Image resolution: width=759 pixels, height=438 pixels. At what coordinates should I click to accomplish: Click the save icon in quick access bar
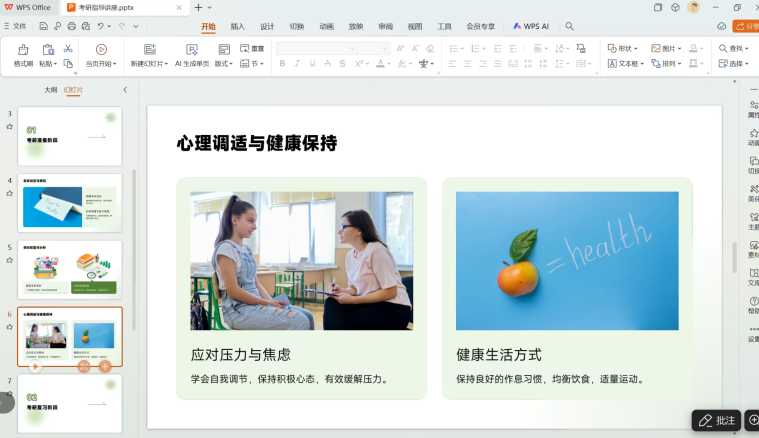tap(45, 26)
